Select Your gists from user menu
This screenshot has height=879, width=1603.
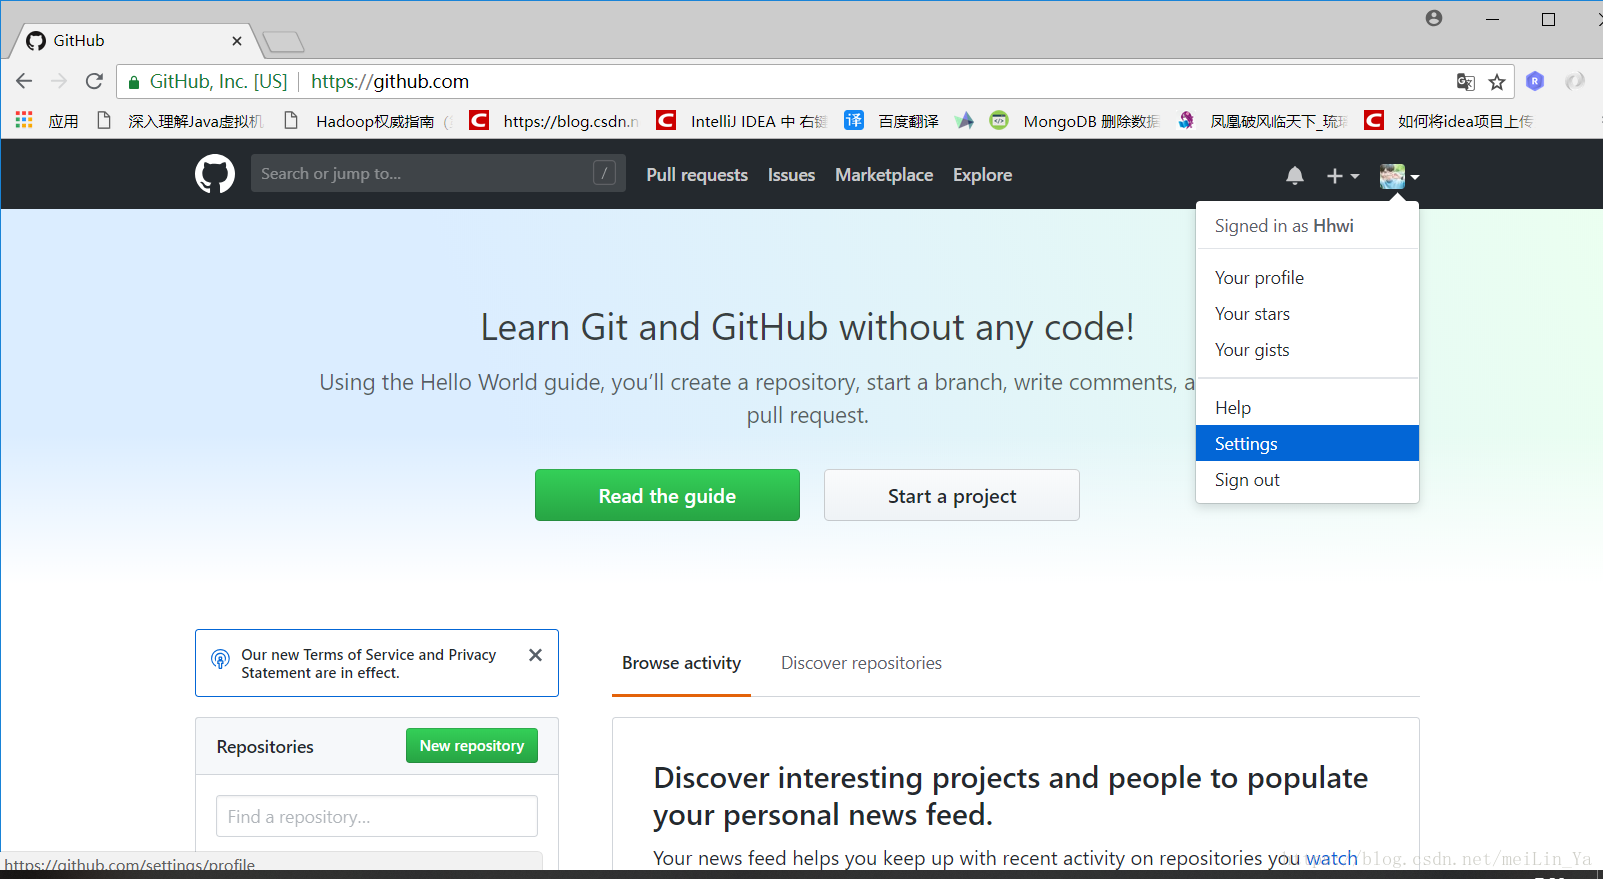(x=1307, y=350)
